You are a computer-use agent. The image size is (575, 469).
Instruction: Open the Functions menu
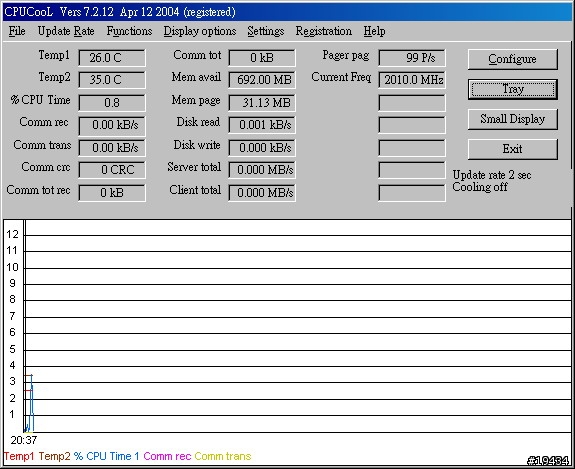tap(129, 31)
